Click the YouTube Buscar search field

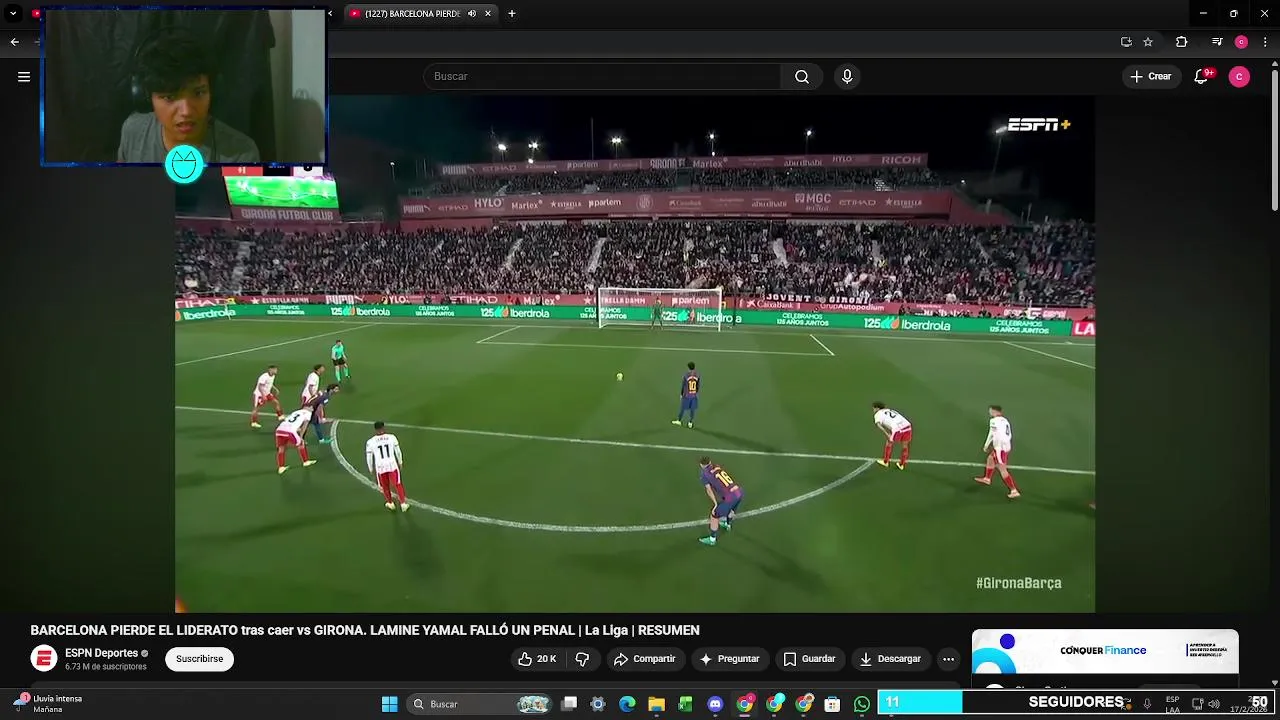tap(602, 77)
